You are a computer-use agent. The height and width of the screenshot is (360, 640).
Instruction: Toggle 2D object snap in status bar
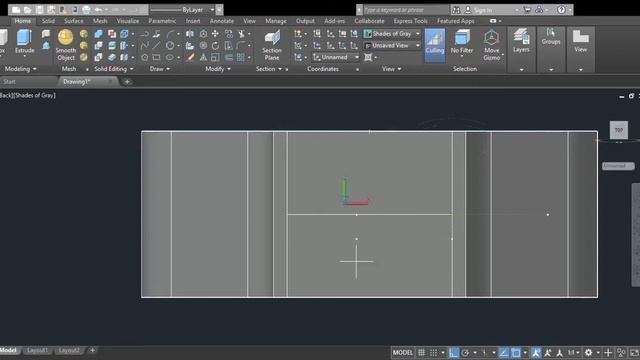[516, 352]
